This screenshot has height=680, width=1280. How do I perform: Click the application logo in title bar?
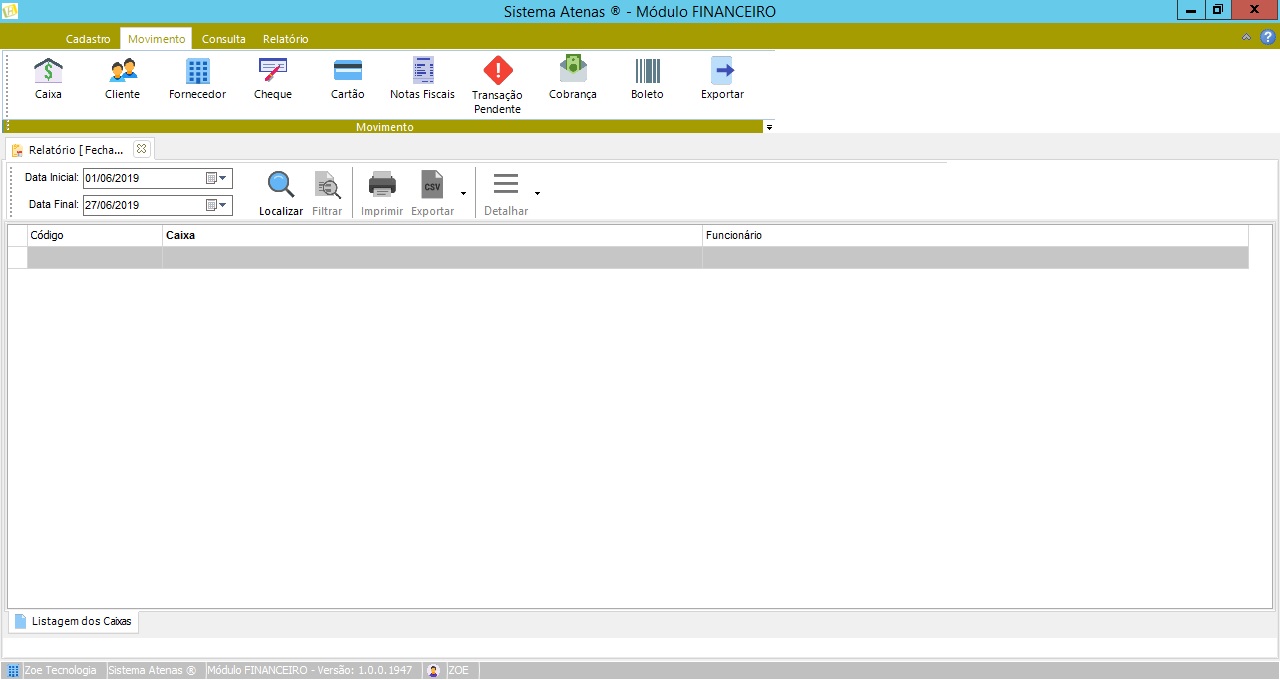pos(11,11)
